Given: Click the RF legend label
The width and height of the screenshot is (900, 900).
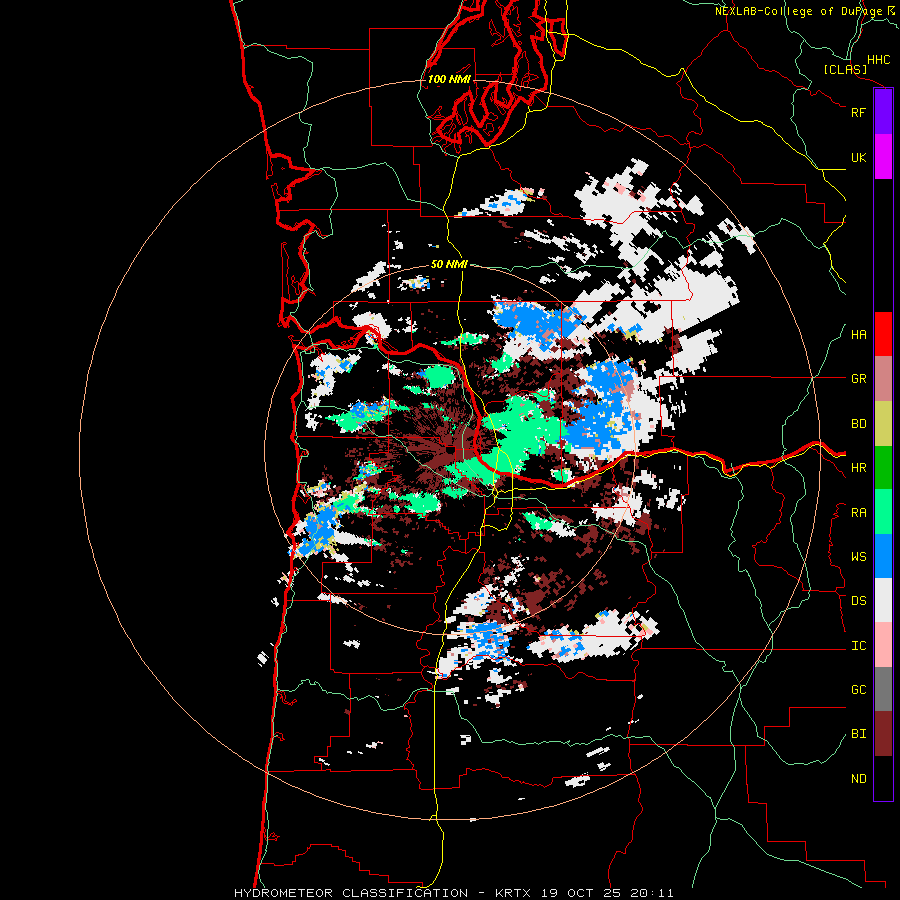Looking at the screenshot, I should 858,112.
